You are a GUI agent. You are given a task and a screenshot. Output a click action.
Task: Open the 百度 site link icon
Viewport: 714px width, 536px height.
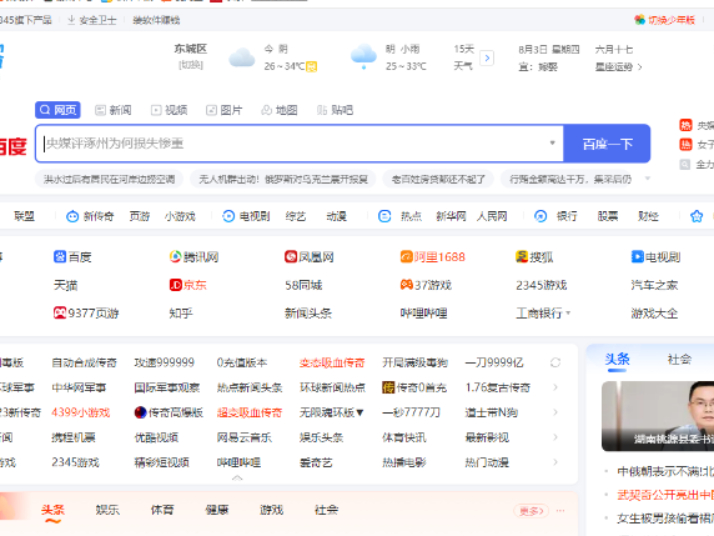(x=60, y=257)
